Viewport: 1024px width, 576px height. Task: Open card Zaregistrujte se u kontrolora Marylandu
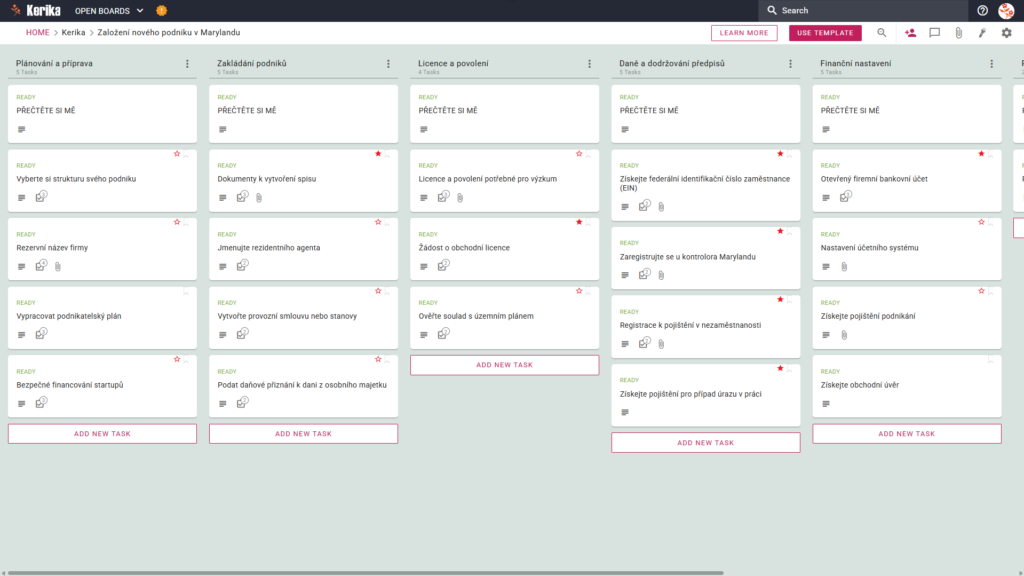coord(706,258)
